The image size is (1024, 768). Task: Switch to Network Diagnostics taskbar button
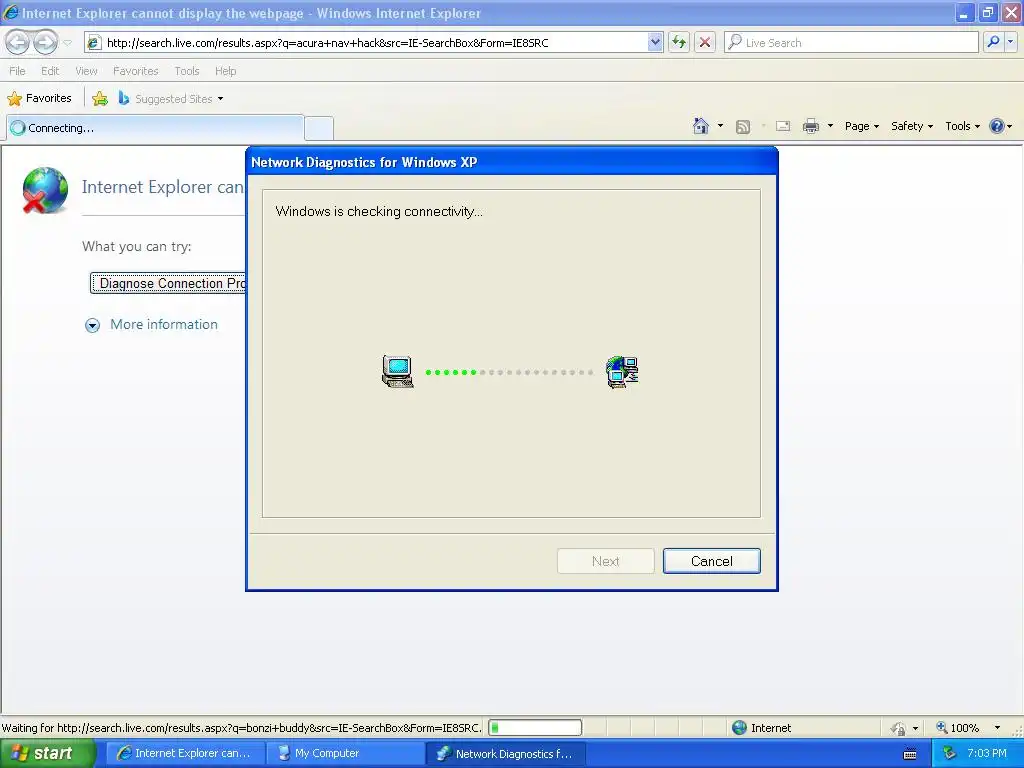pyautogui.click(x=505, y=753)
